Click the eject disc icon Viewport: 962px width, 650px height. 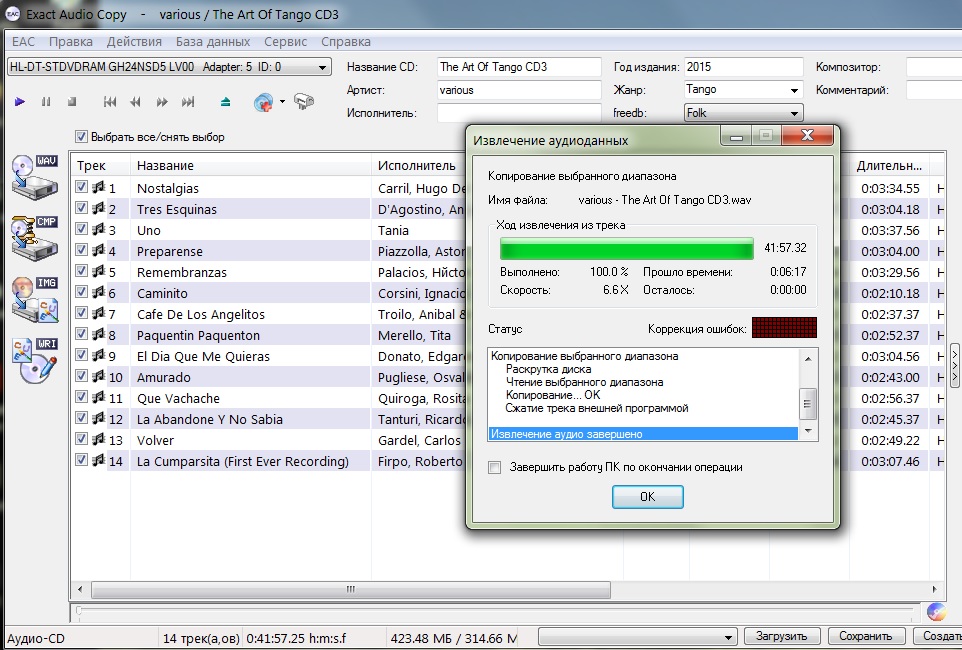[x=225, y=102]
